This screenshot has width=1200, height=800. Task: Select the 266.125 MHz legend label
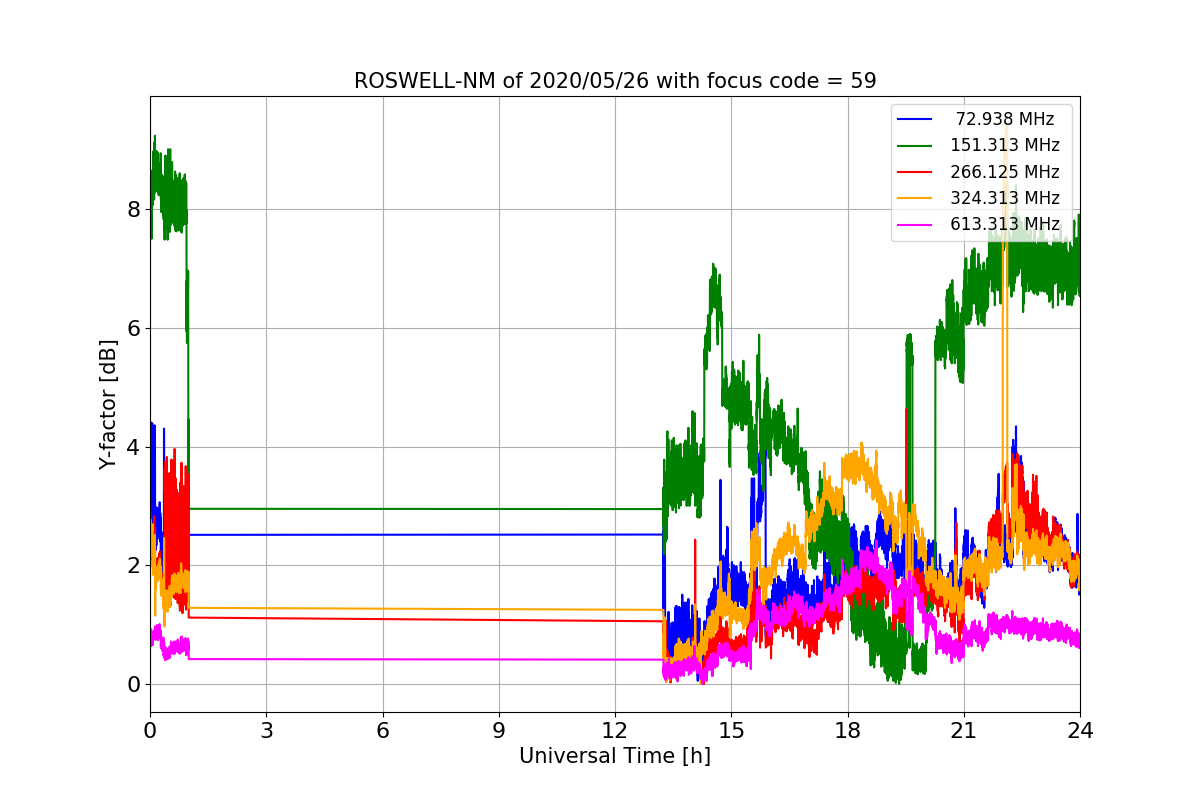pyautogui.click(x=1005, y=172)
